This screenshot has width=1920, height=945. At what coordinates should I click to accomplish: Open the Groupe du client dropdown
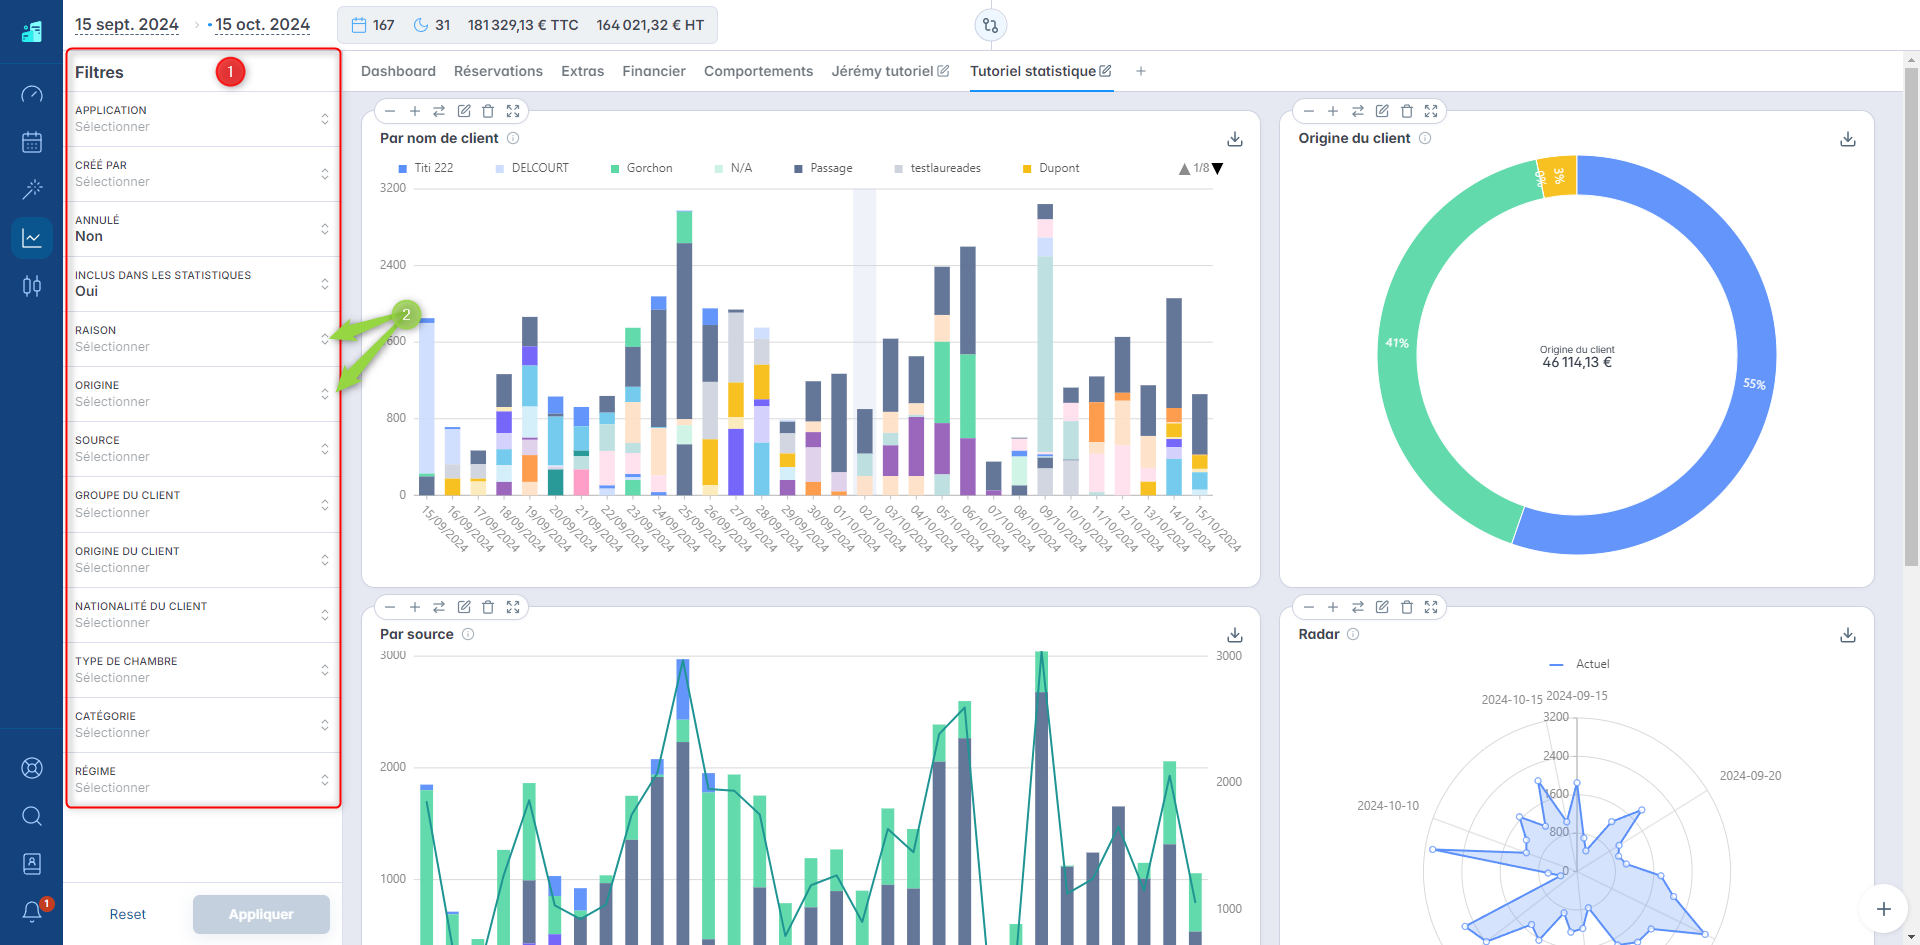pyautogui.click(x=203, y=504)
